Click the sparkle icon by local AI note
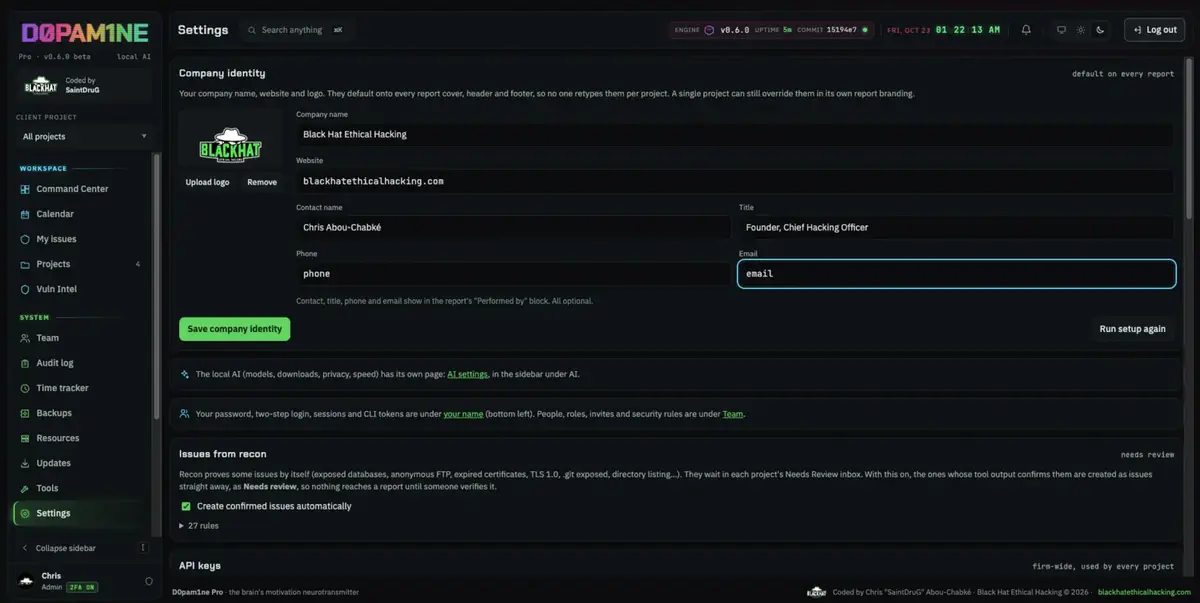 (185, 374)
